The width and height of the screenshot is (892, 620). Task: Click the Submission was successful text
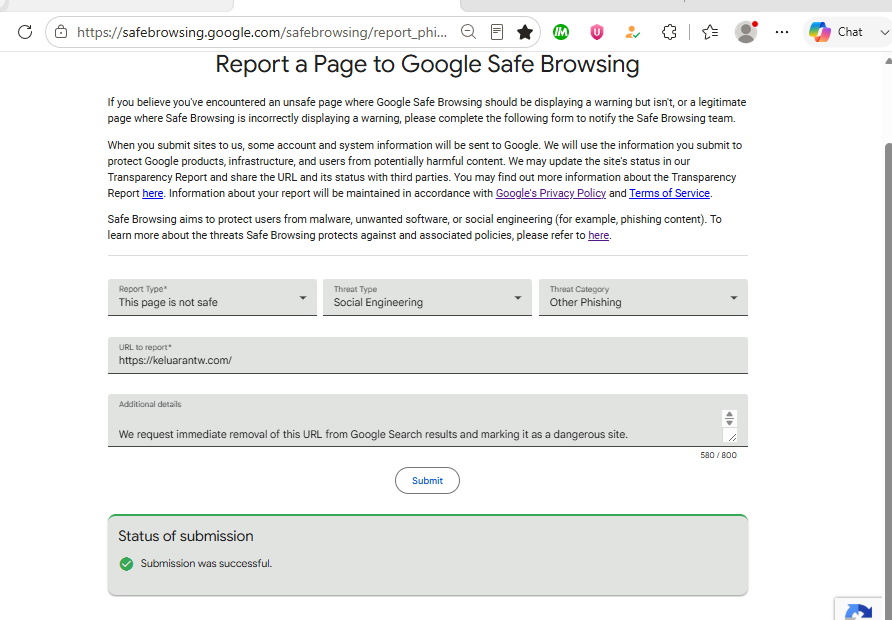[x=207, y=564]
